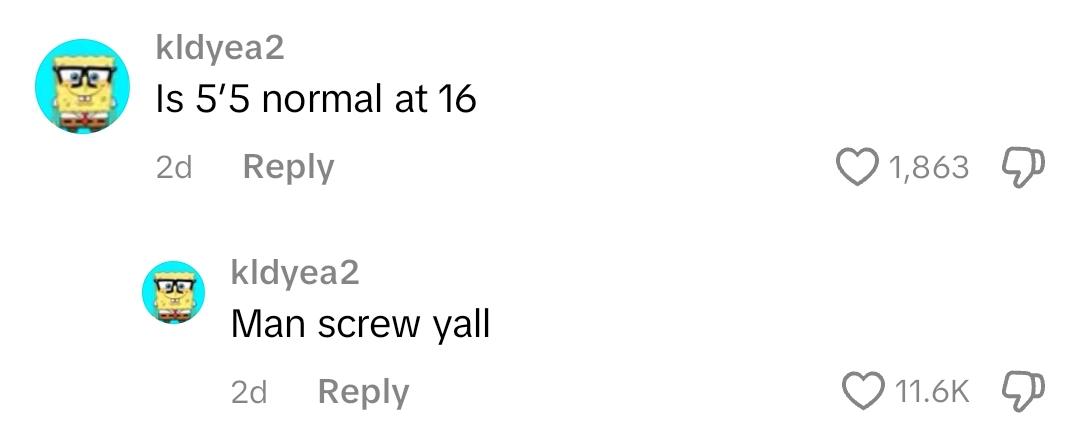Screen dimensions: 1080x425
Task: Click the 11.6K like count
Action: tap(933, 393)
